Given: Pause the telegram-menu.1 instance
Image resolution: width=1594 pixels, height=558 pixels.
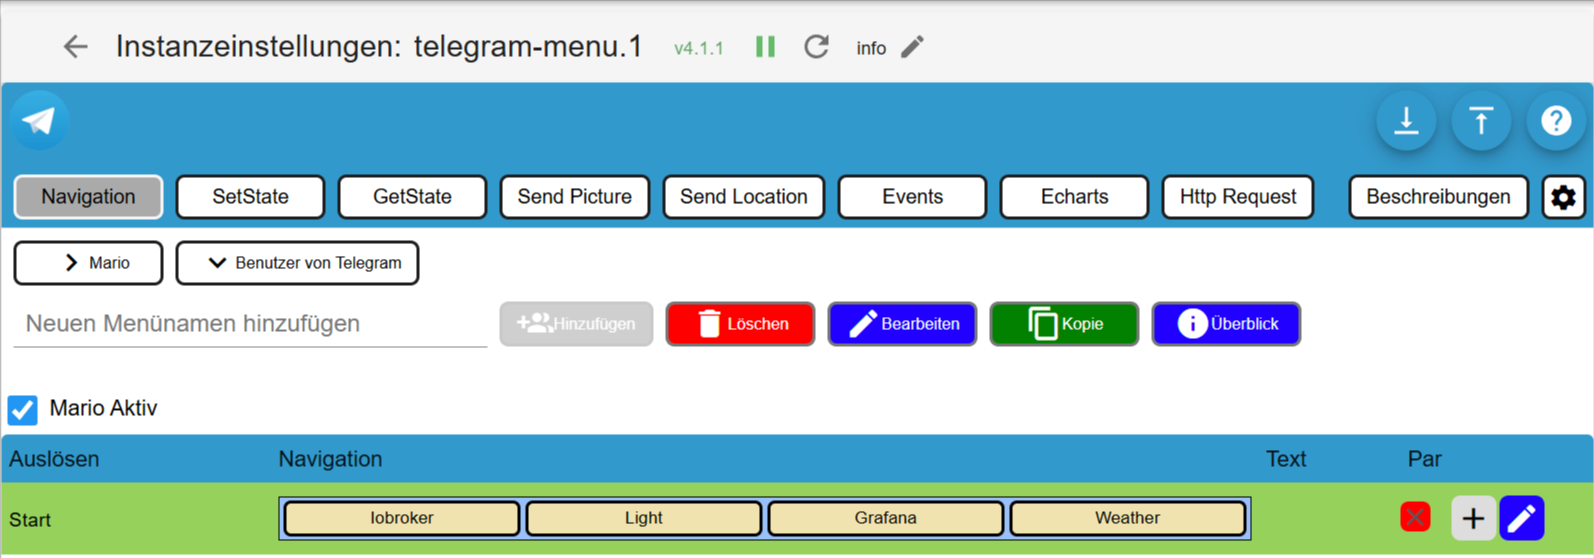Looking at the screenshot, I should tap(765, 47).
